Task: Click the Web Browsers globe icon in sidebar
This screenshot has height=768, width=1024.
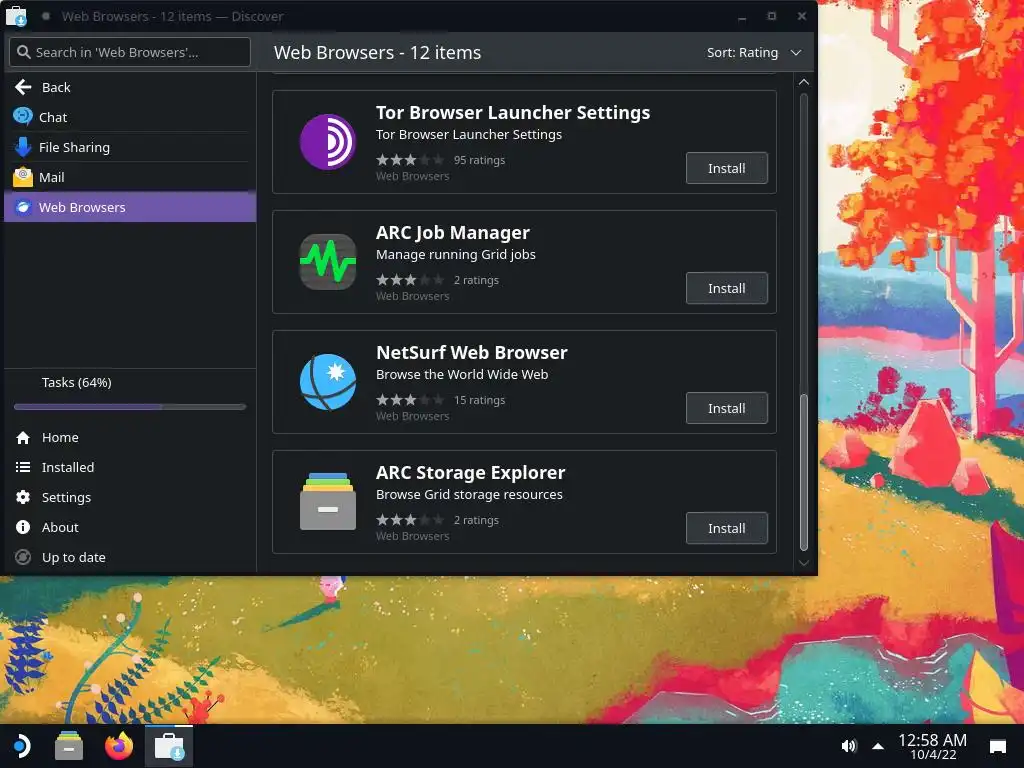Action: click(23, 207)
